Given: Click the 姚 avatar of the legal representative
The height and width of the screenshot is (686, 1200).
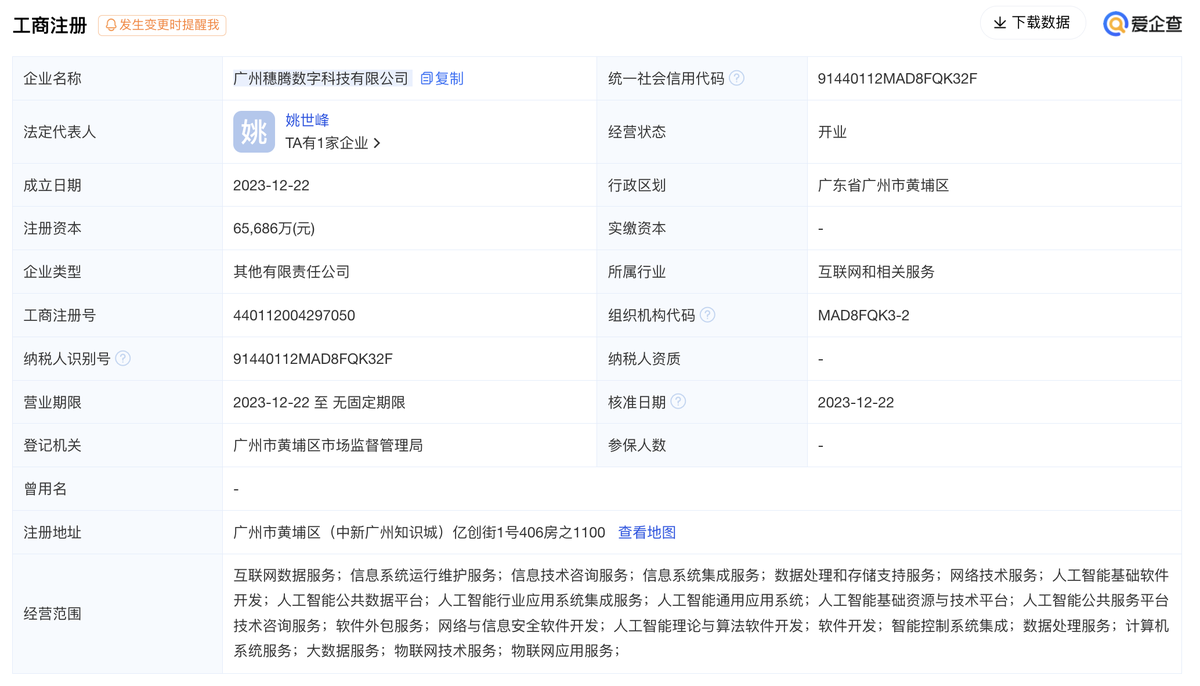Looking at the screenshot, I should click(253, 131).
